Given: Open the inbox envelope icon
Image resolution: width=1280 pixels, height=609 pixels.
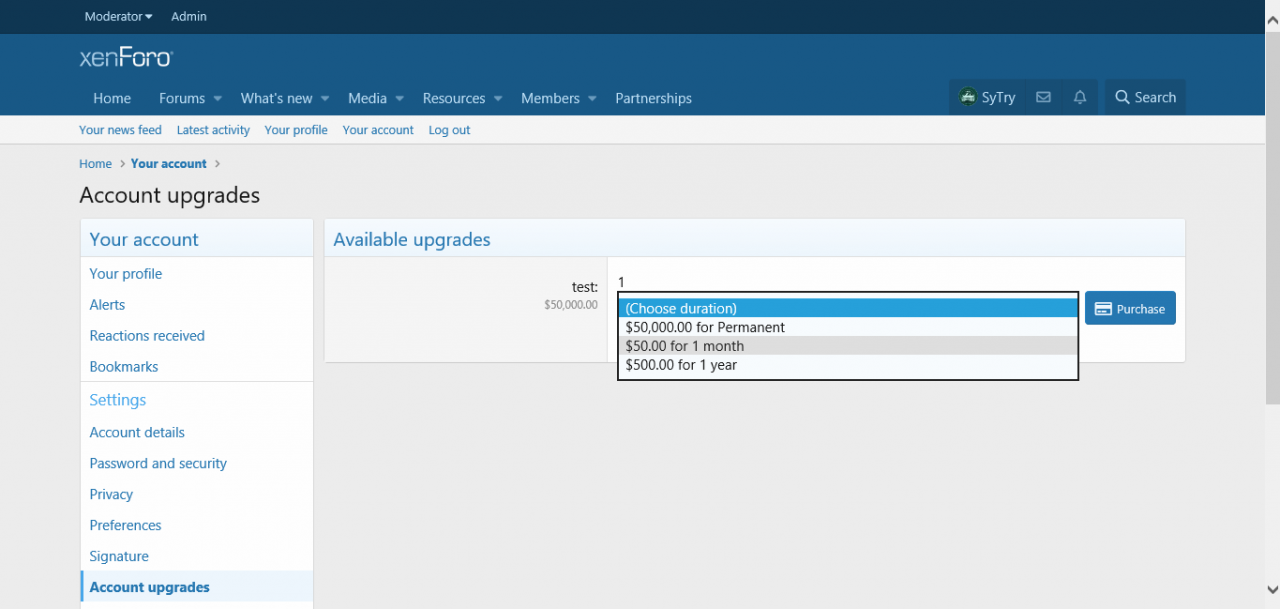Looking at the screenshot, I should pos(1043,97).
